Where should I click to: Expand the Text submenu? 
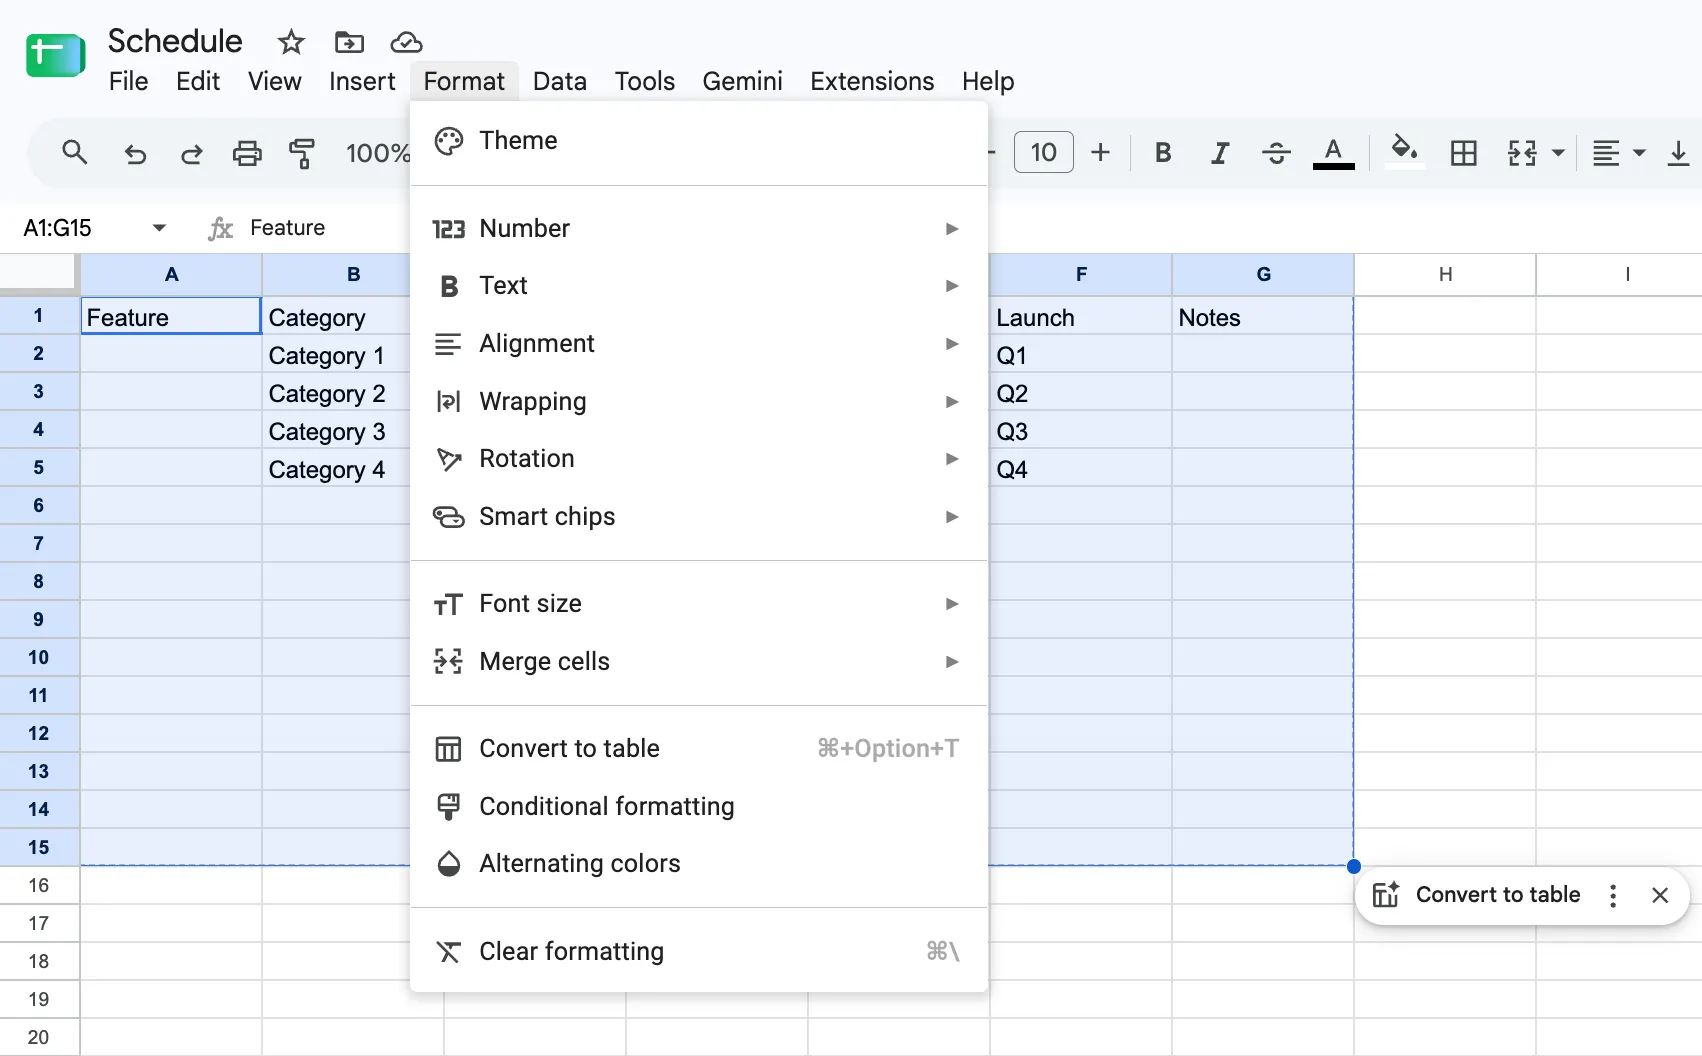coord(698,286)
